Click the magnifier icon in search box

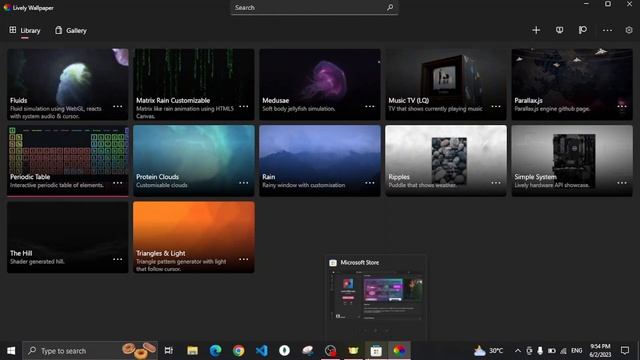point(390,7)
